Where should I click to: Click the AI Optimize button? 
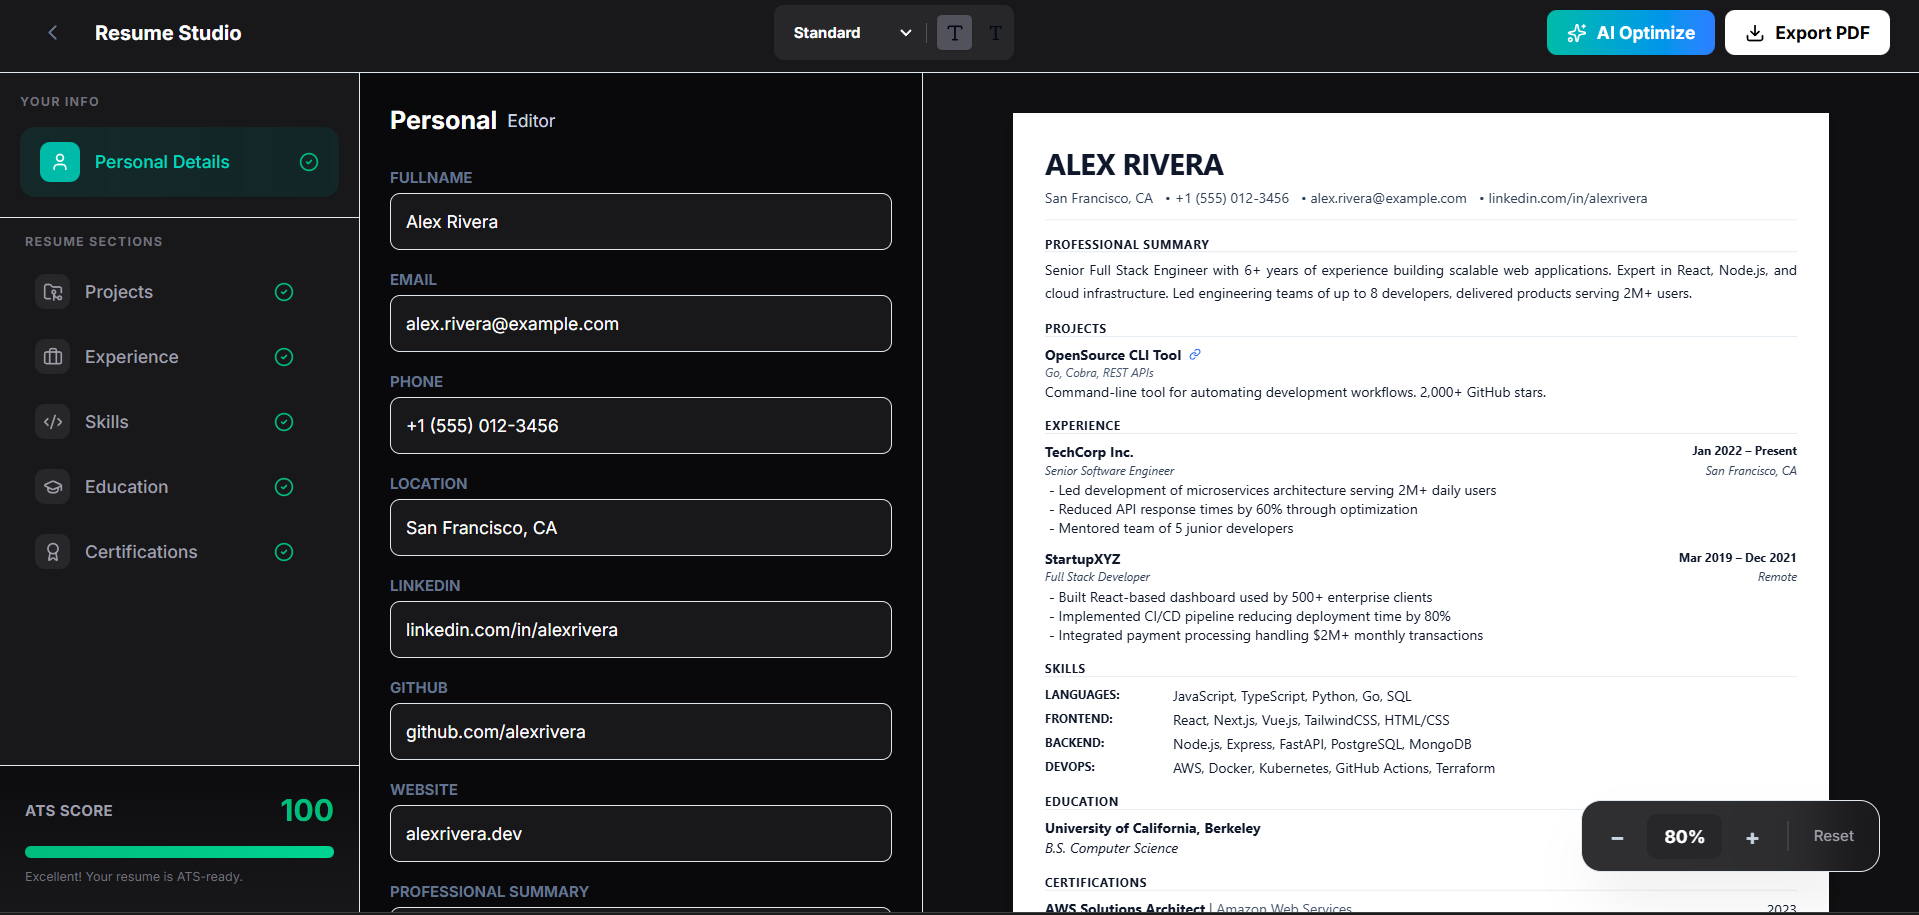[1630, 33]
